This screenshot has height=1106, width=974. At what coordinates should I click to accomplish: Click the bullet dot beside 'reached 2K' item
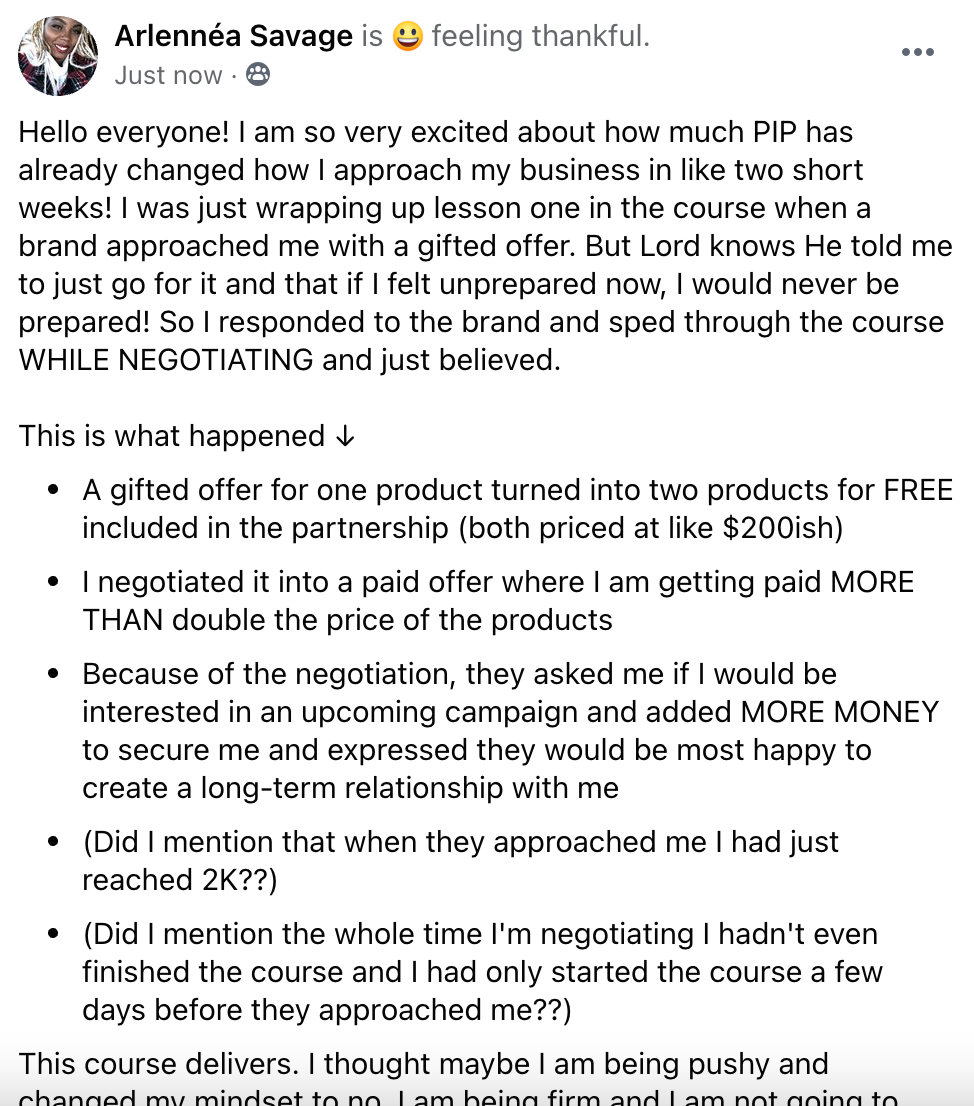click(53, 842)
